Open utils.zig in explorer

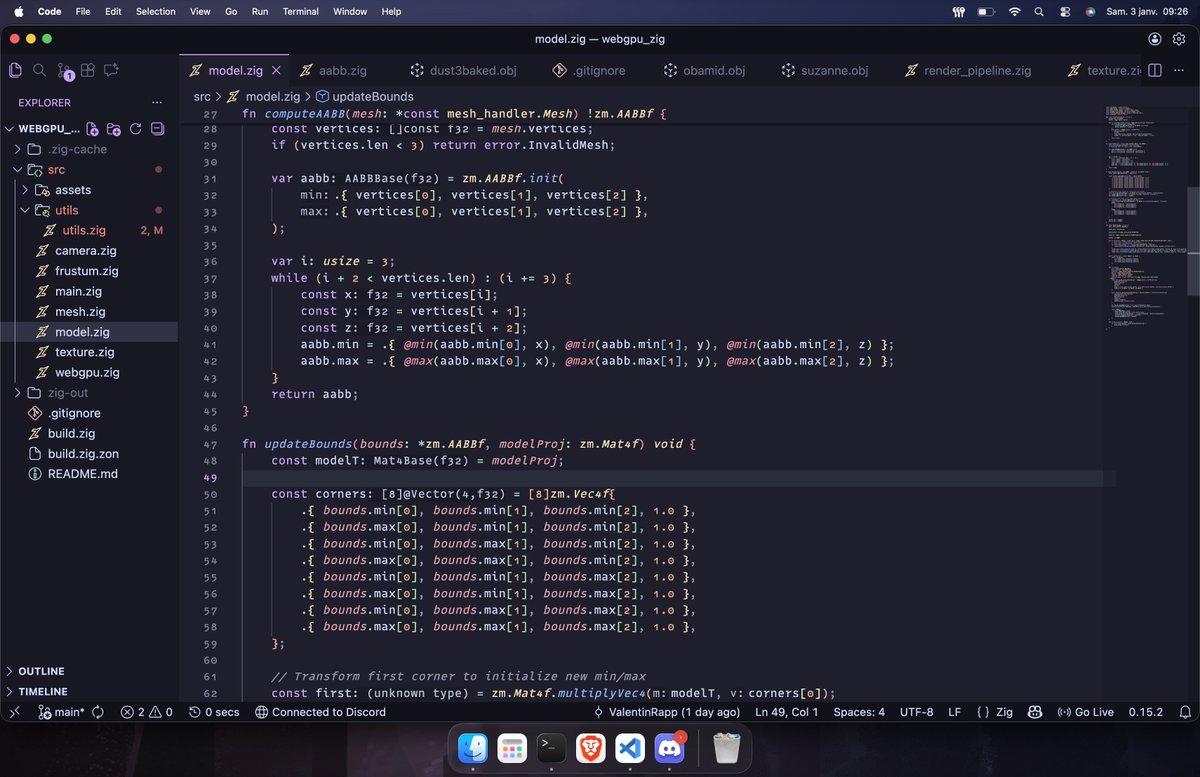[x=90, y=230]
